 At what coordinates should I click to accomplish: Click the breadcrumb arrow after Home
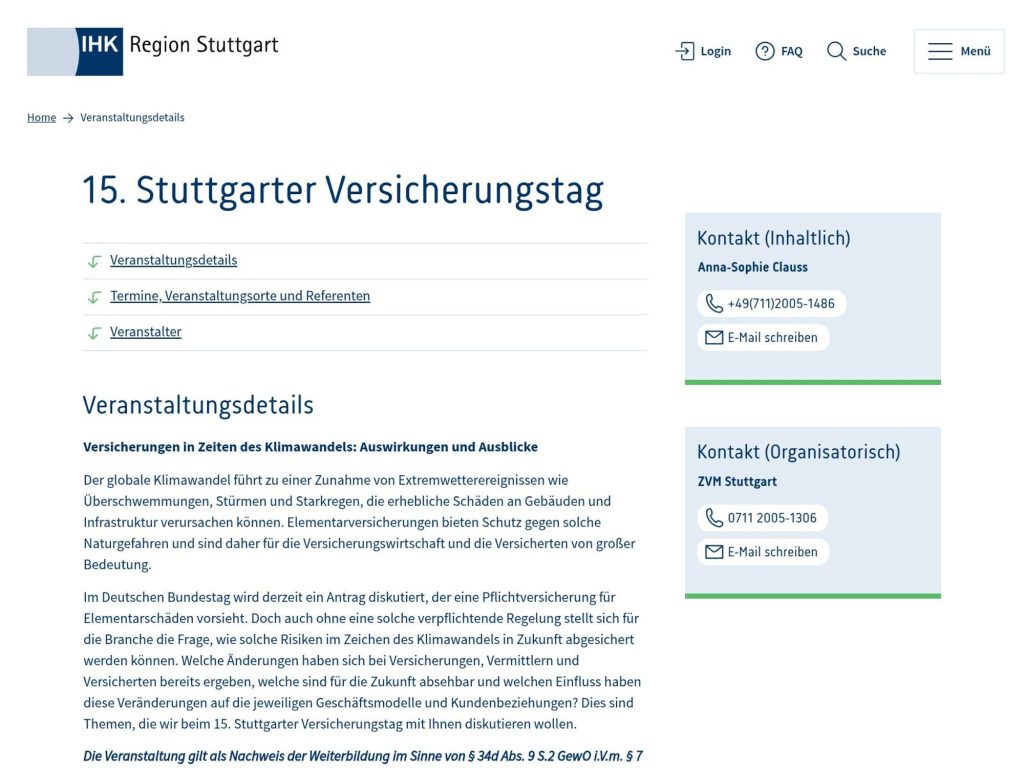pyautogui.click(x=67, y=117)
